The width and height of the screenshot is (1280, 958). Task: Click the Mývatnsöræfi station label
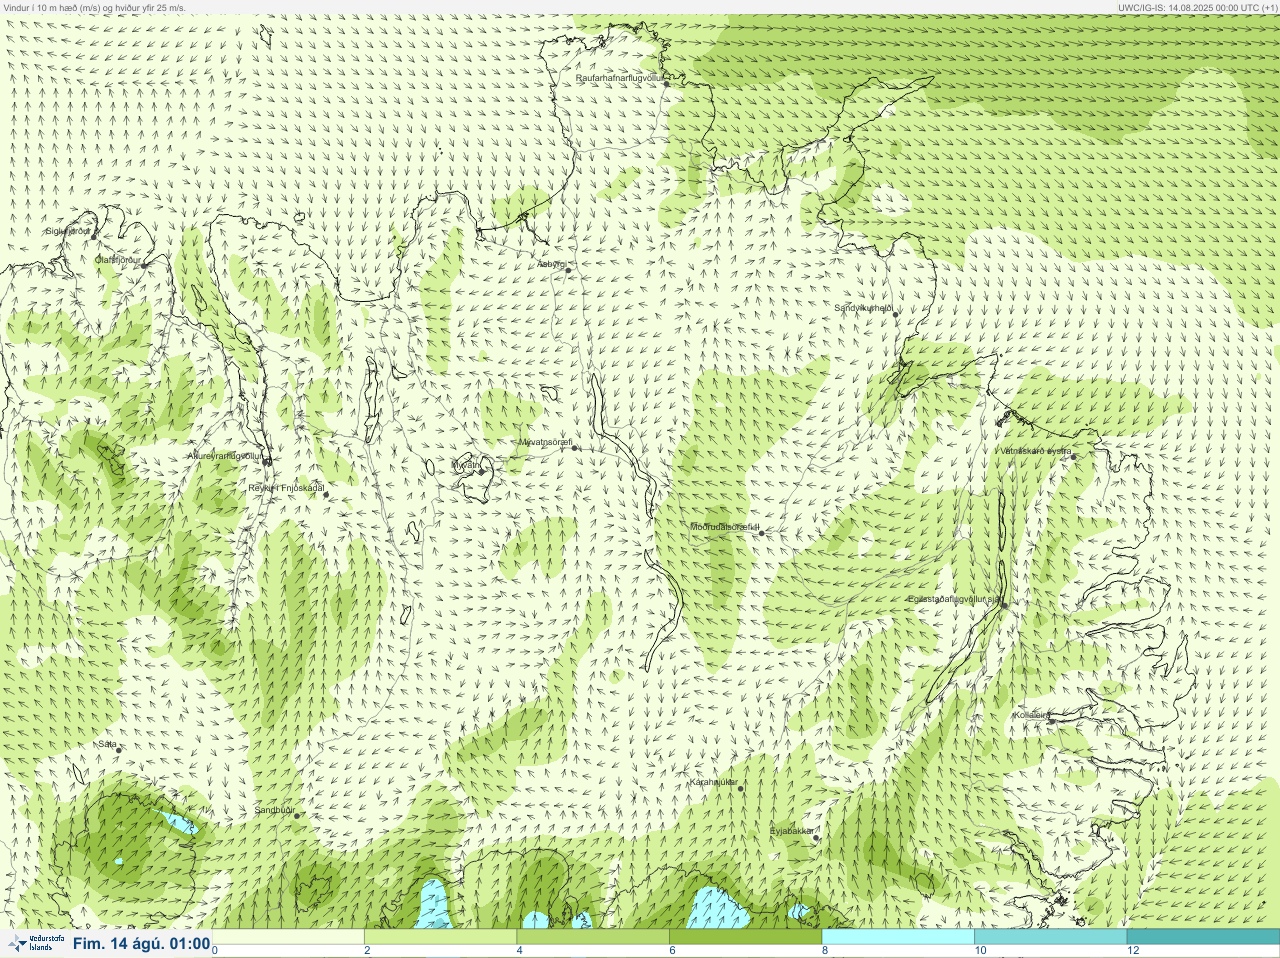click(x=544, y=441)
